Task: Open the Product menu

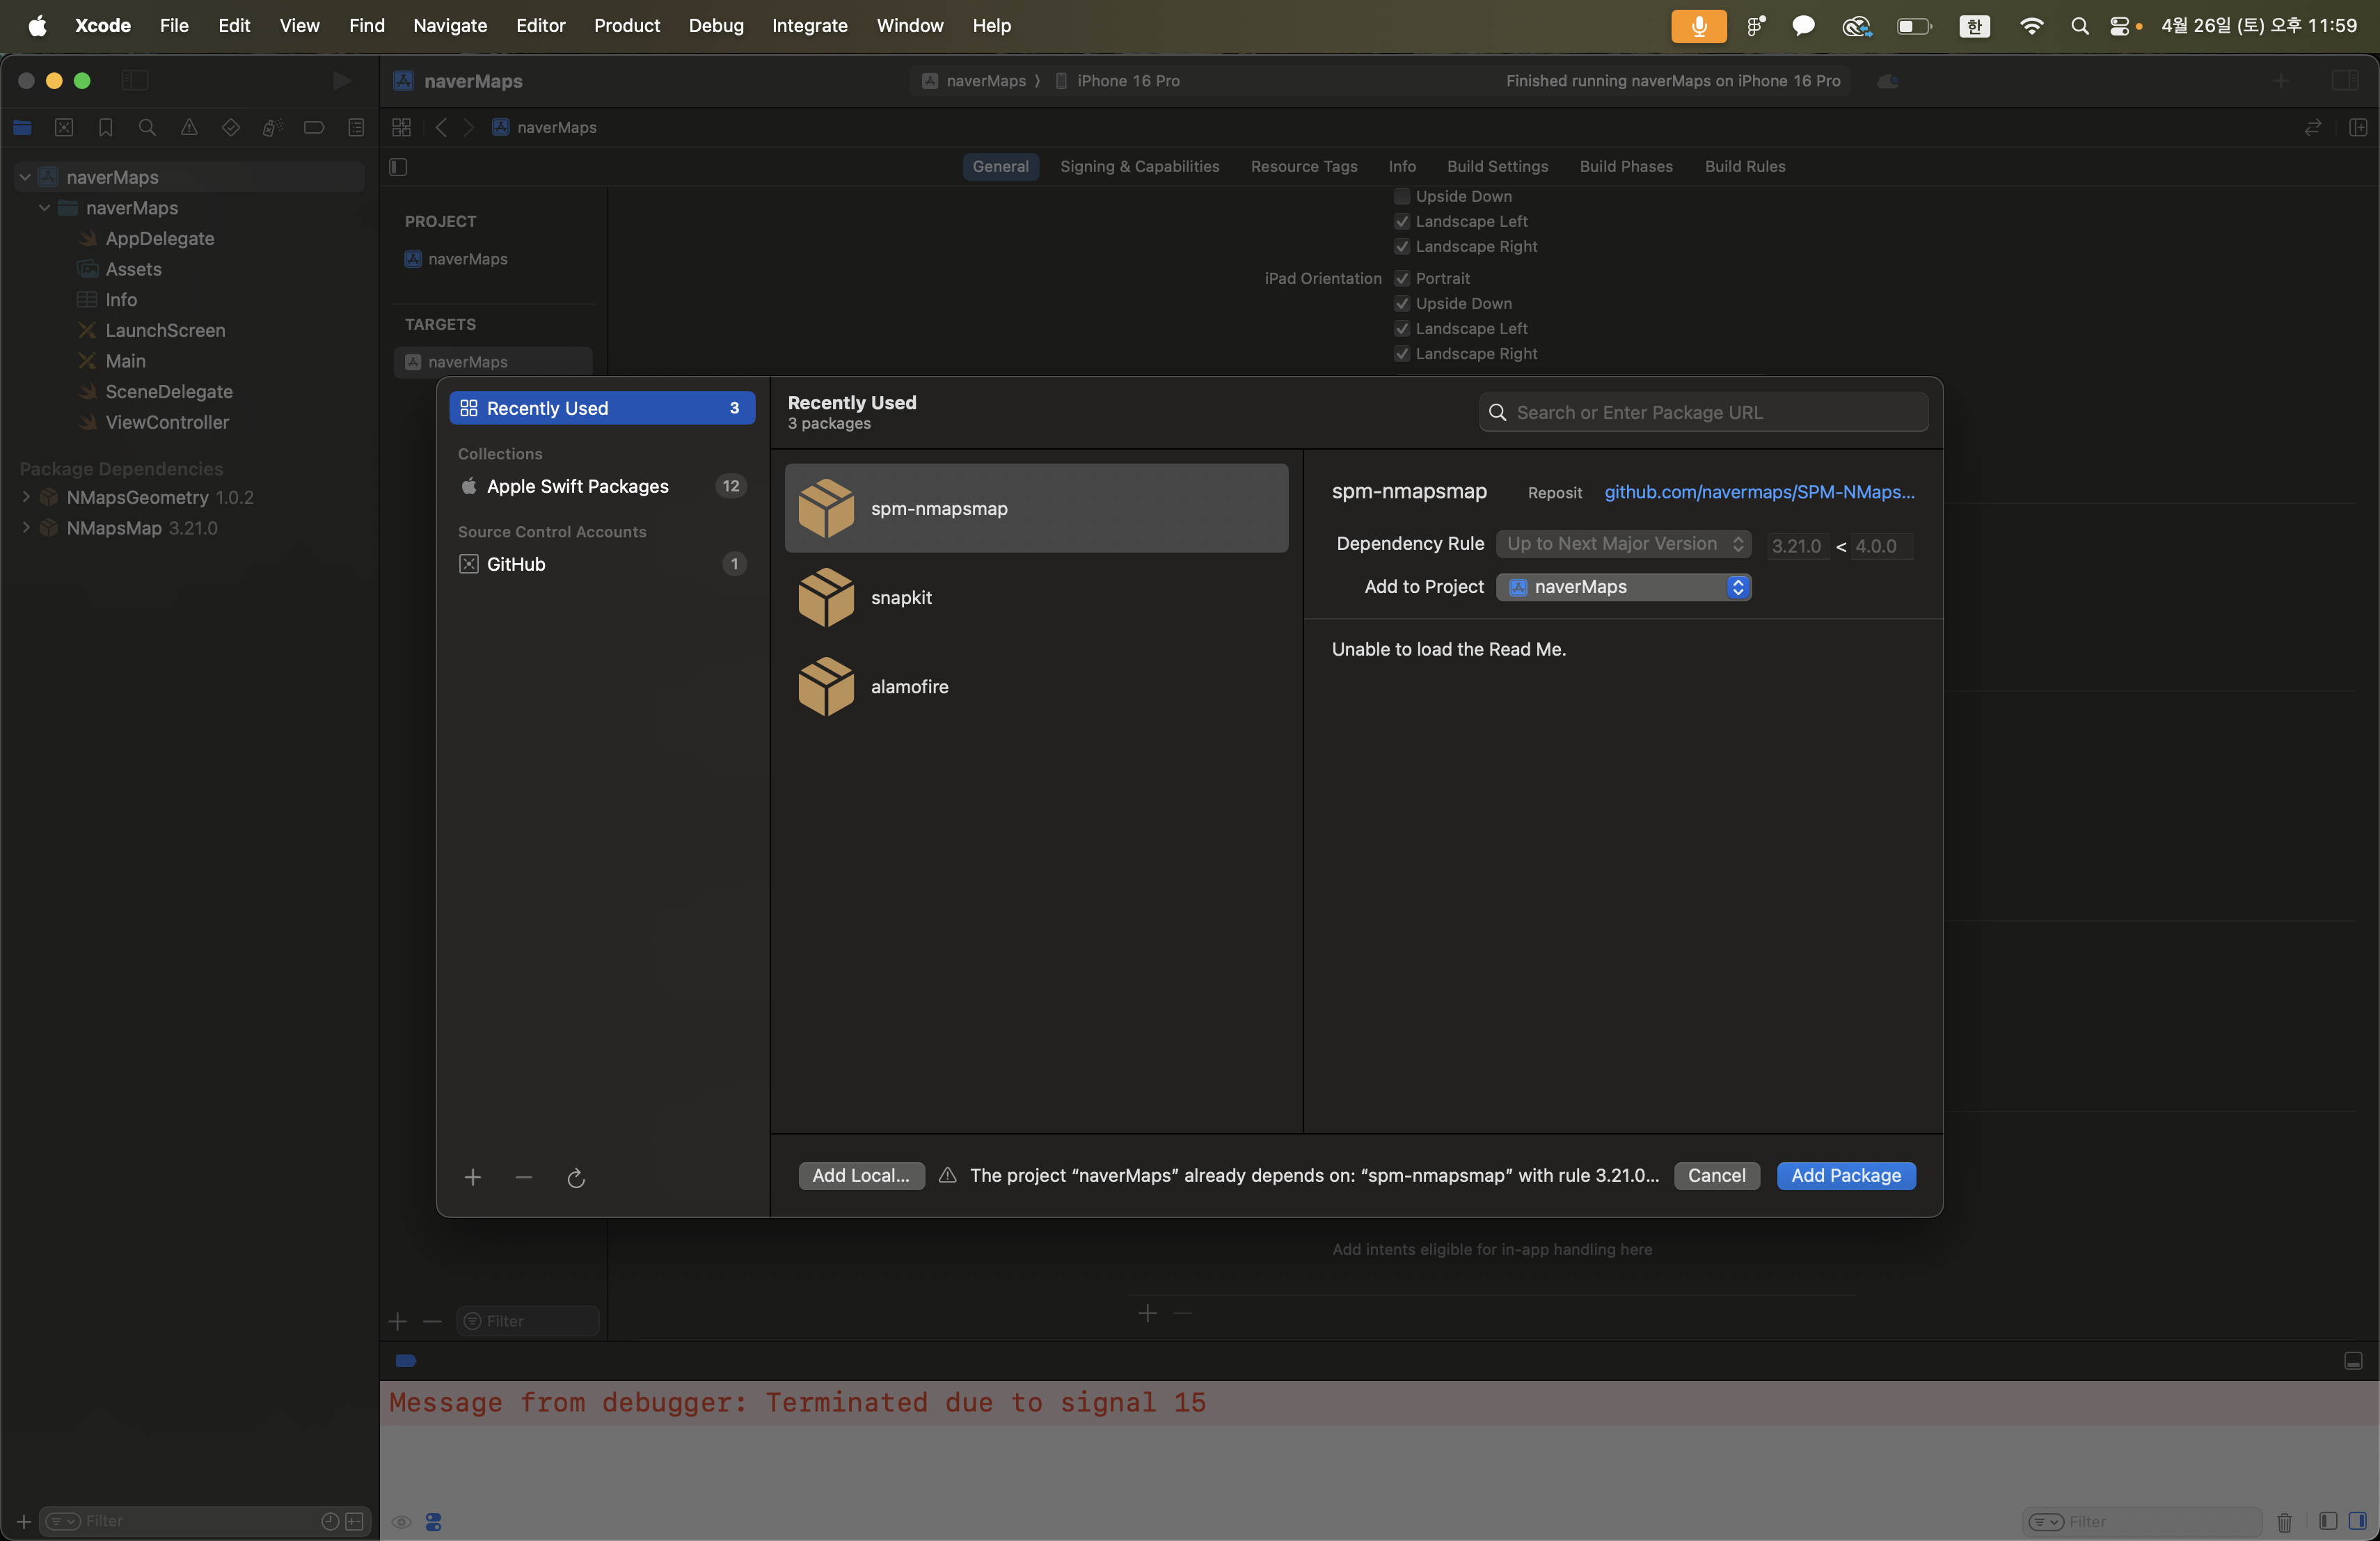Action: coord(626,25)
